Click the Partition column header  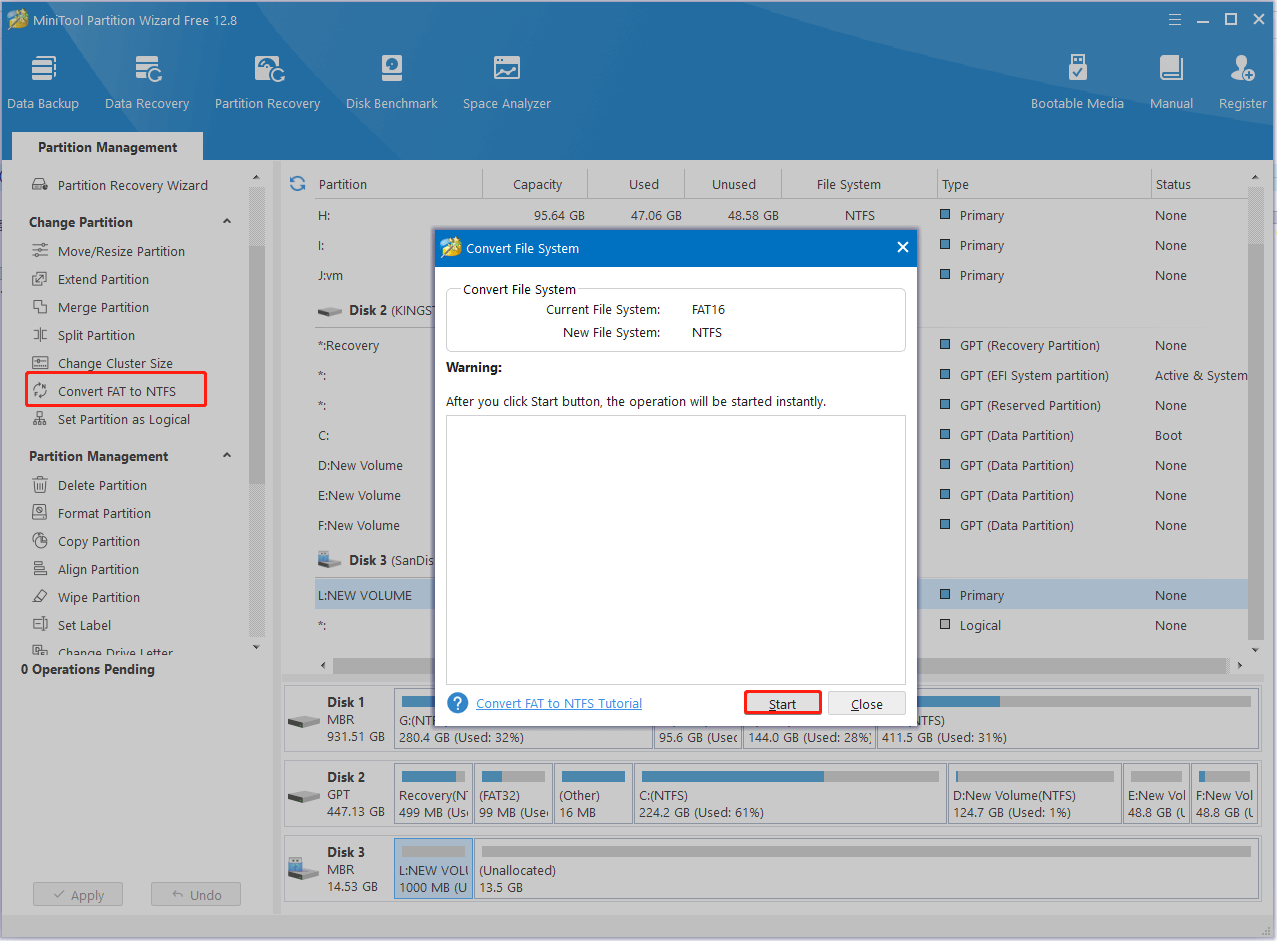(x=398, y=184)
